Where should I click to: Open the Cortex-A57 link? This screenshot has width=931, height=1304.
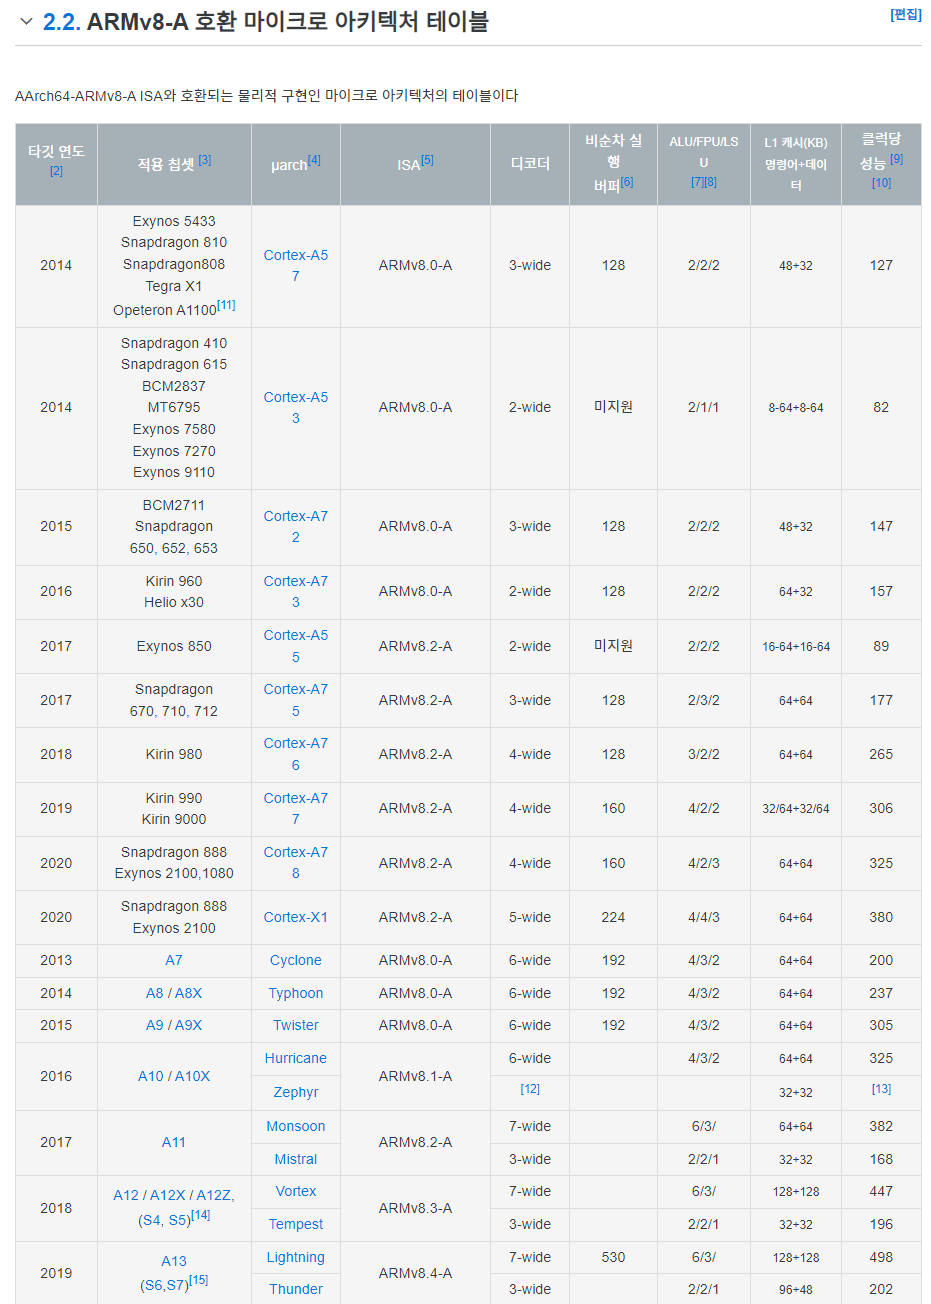pos(296,266)
